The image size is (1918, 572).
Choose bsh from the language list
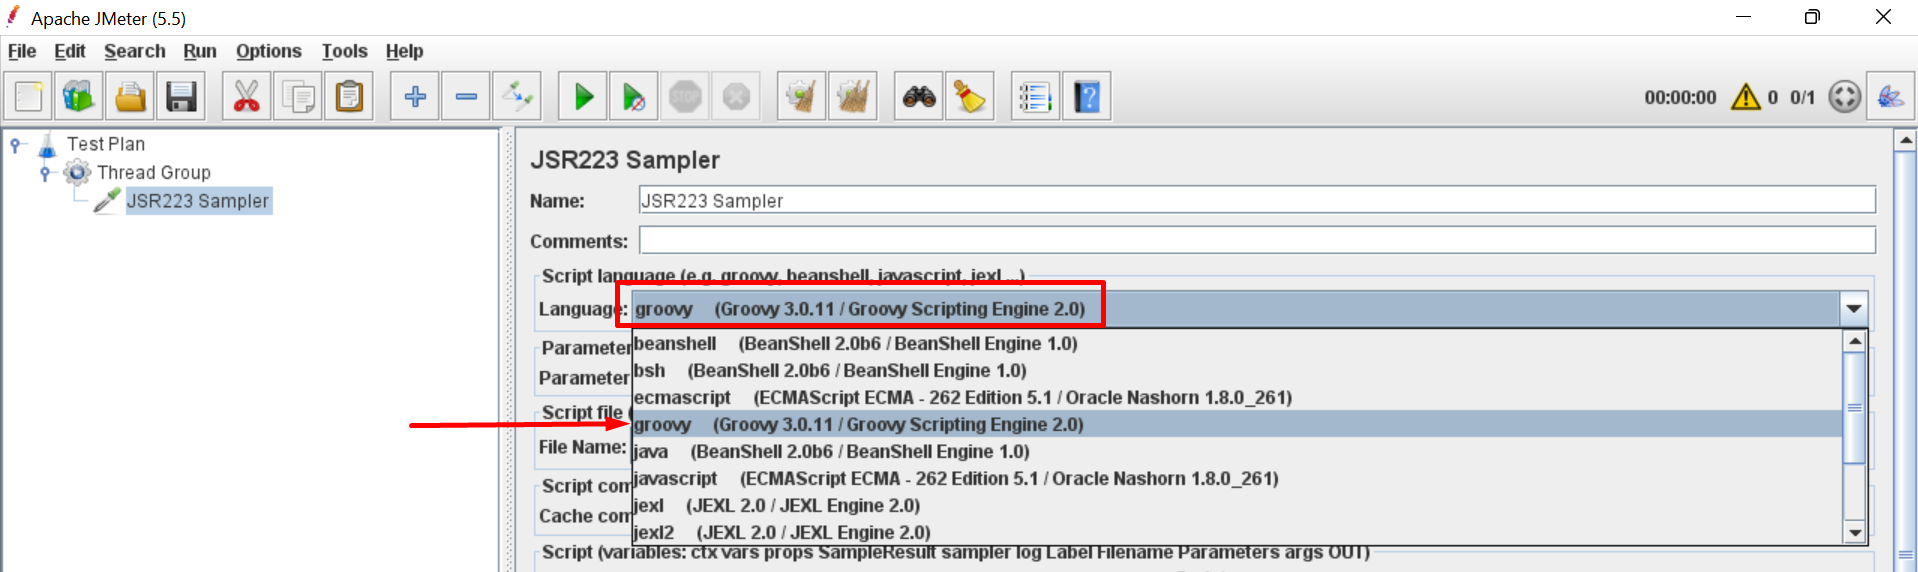pyautogui.click(x=1237, y=371)
